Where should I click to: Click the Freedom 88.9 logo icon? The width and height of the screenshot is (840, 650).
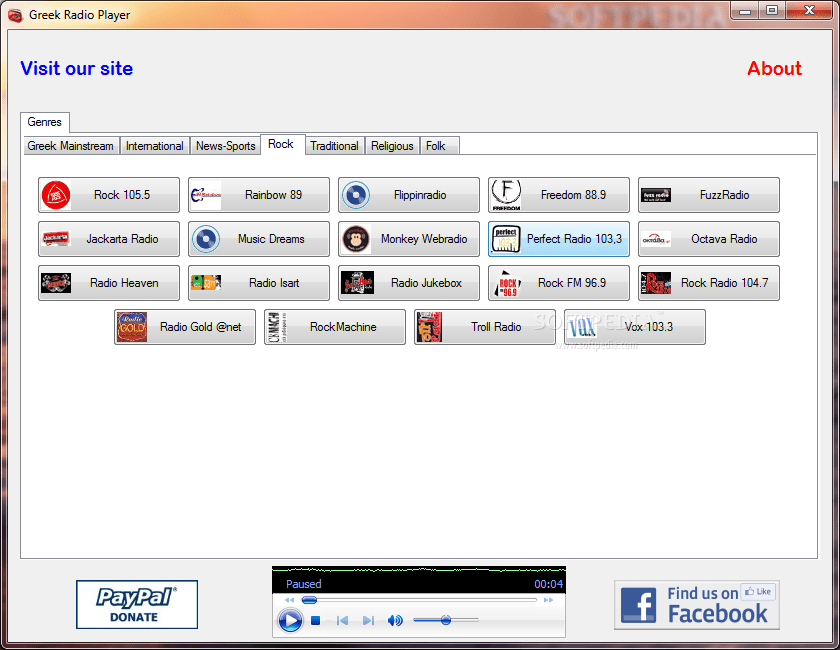pos(506,195)
